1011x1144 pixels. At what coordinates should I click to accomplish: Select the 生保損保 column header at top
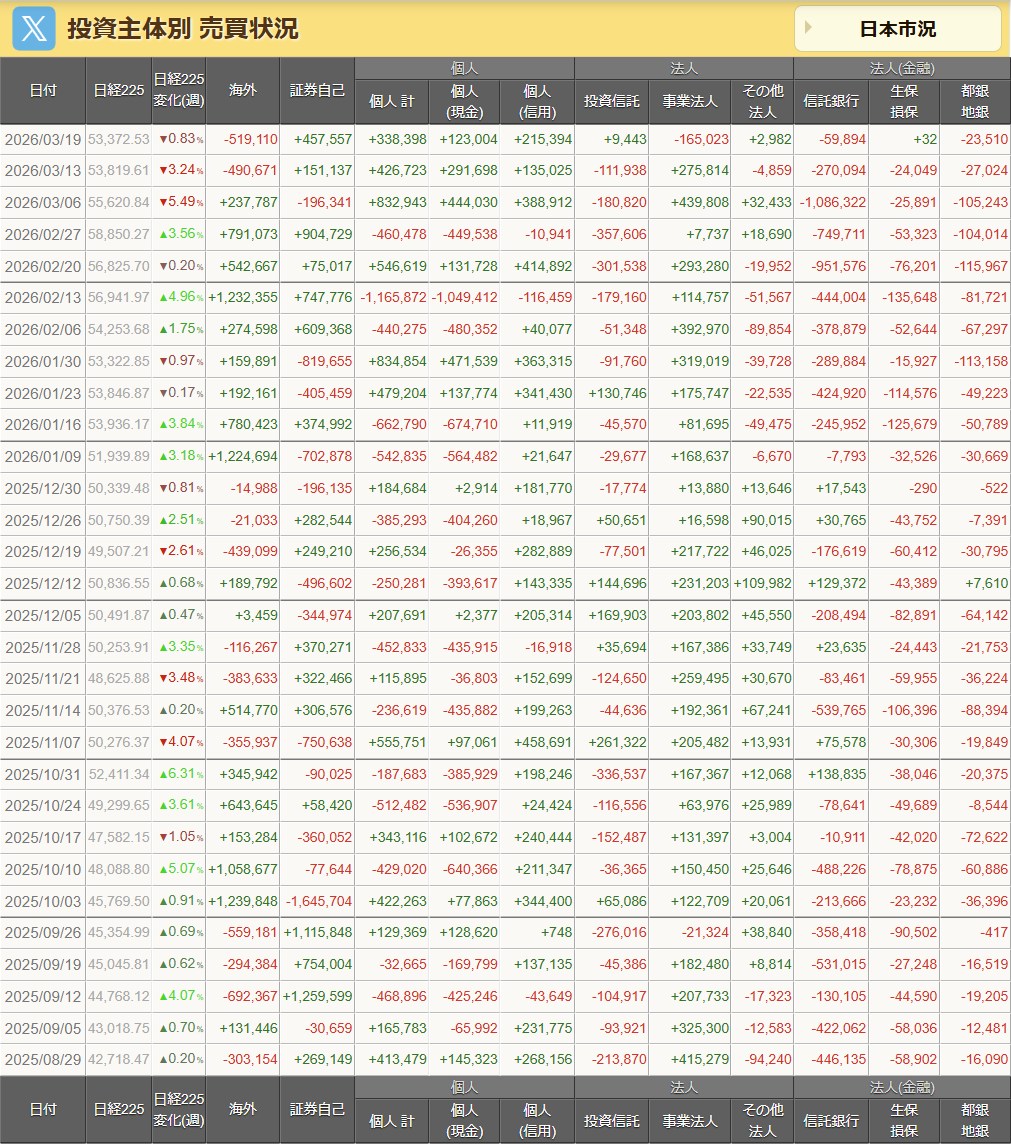904,101
